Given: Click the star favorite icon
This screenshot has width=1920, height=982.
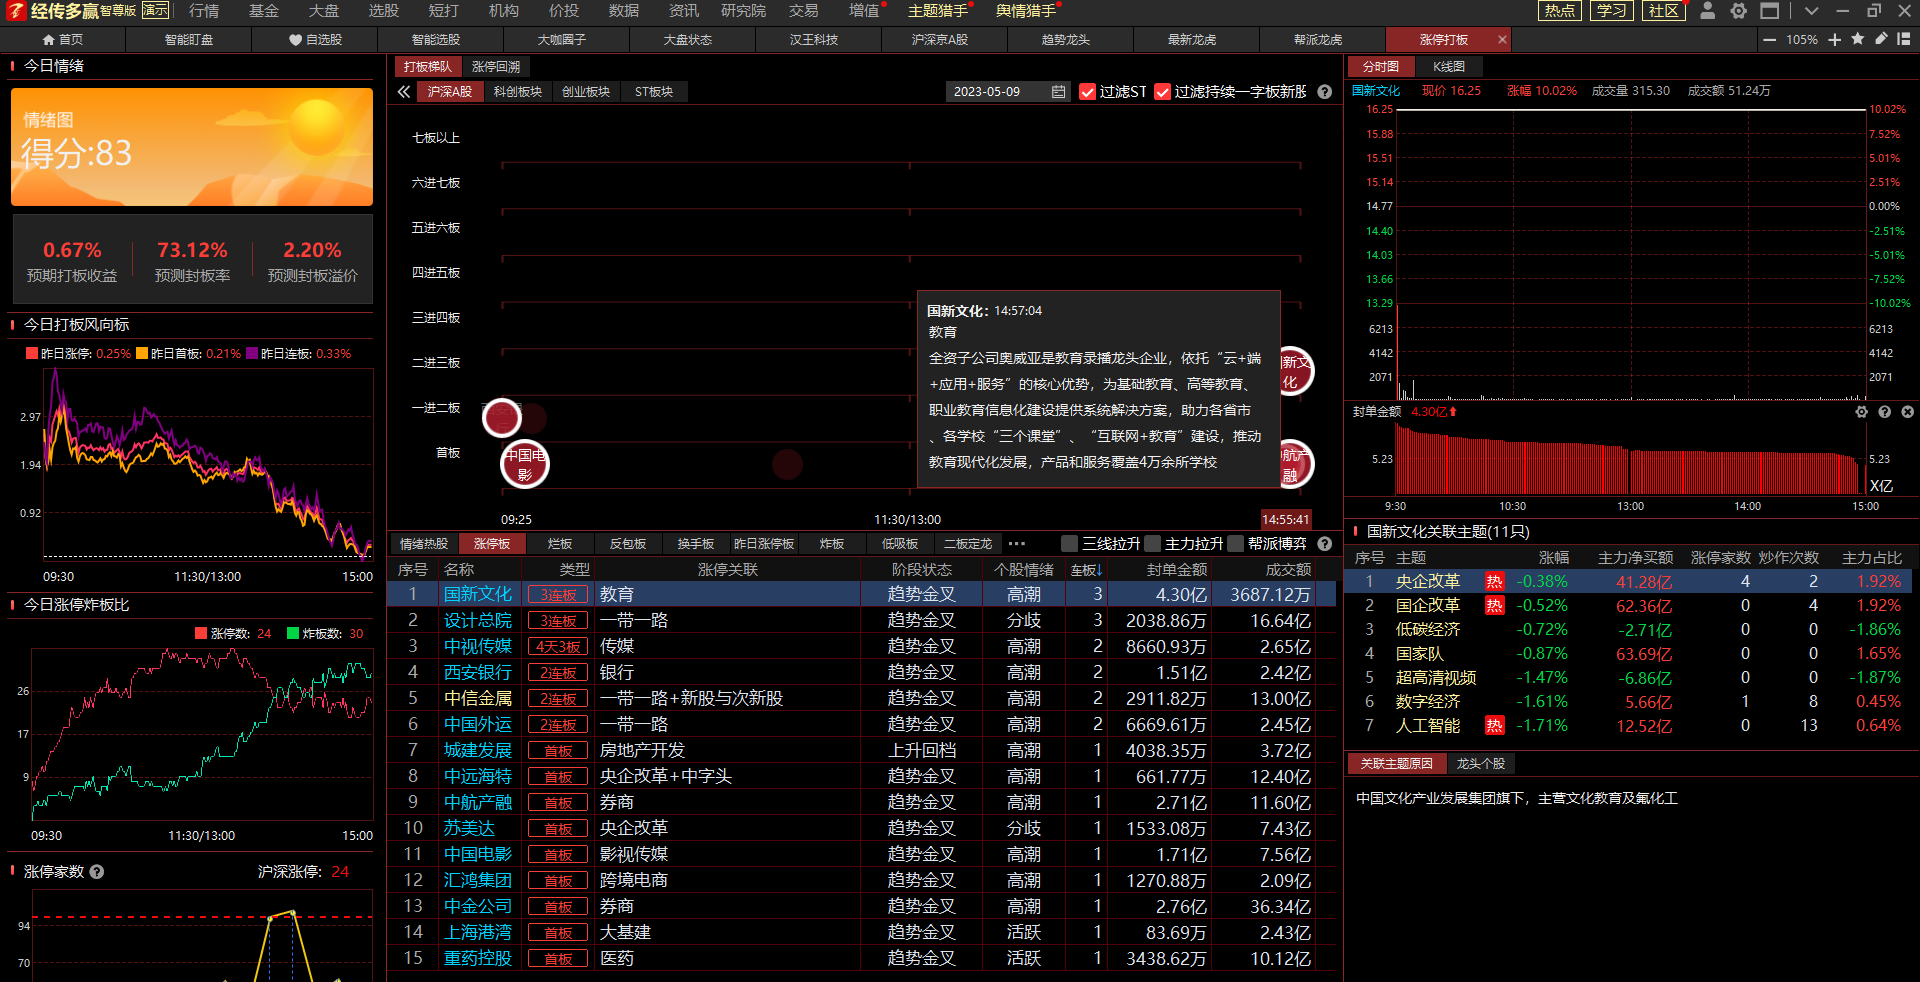Looking at the screenshot, I should coord(1858,39).
